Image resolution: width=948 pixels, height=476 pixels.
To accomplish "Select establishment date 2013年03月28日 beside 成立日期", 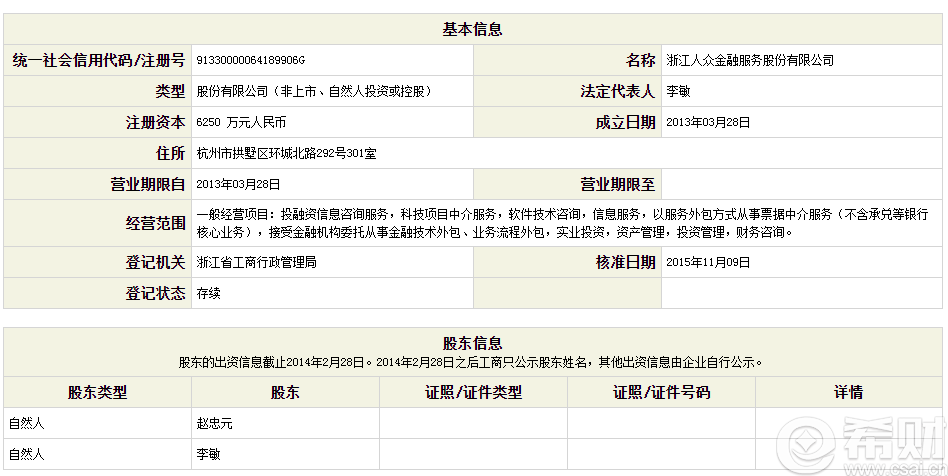I will click(x=708, y=122).
